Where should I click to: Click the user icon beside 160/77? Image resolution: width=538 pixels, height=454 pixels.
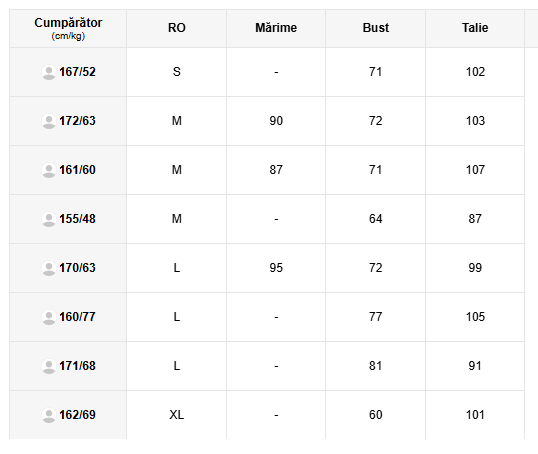coord(49,317)
